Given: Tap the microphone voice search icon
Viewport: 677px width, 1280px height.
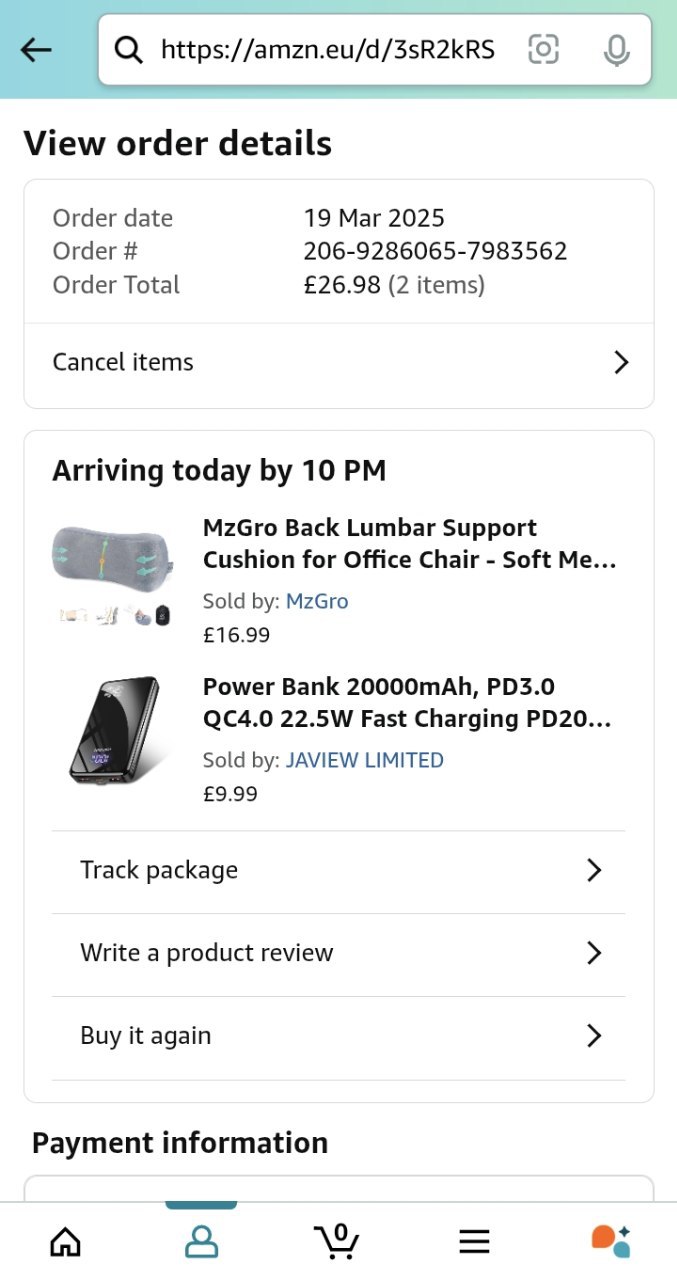Looking at the screenshot, I should pyautogui.click(x=617, y=49).
